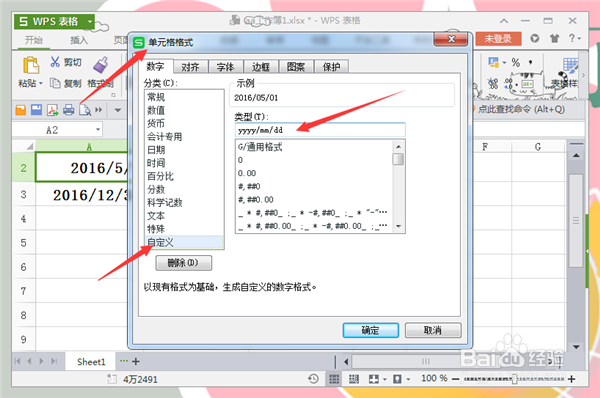This screenshot has height=398, width=600.
Task: Open the help dropdown arrow beside question mark
Action: tap(579, 38)
